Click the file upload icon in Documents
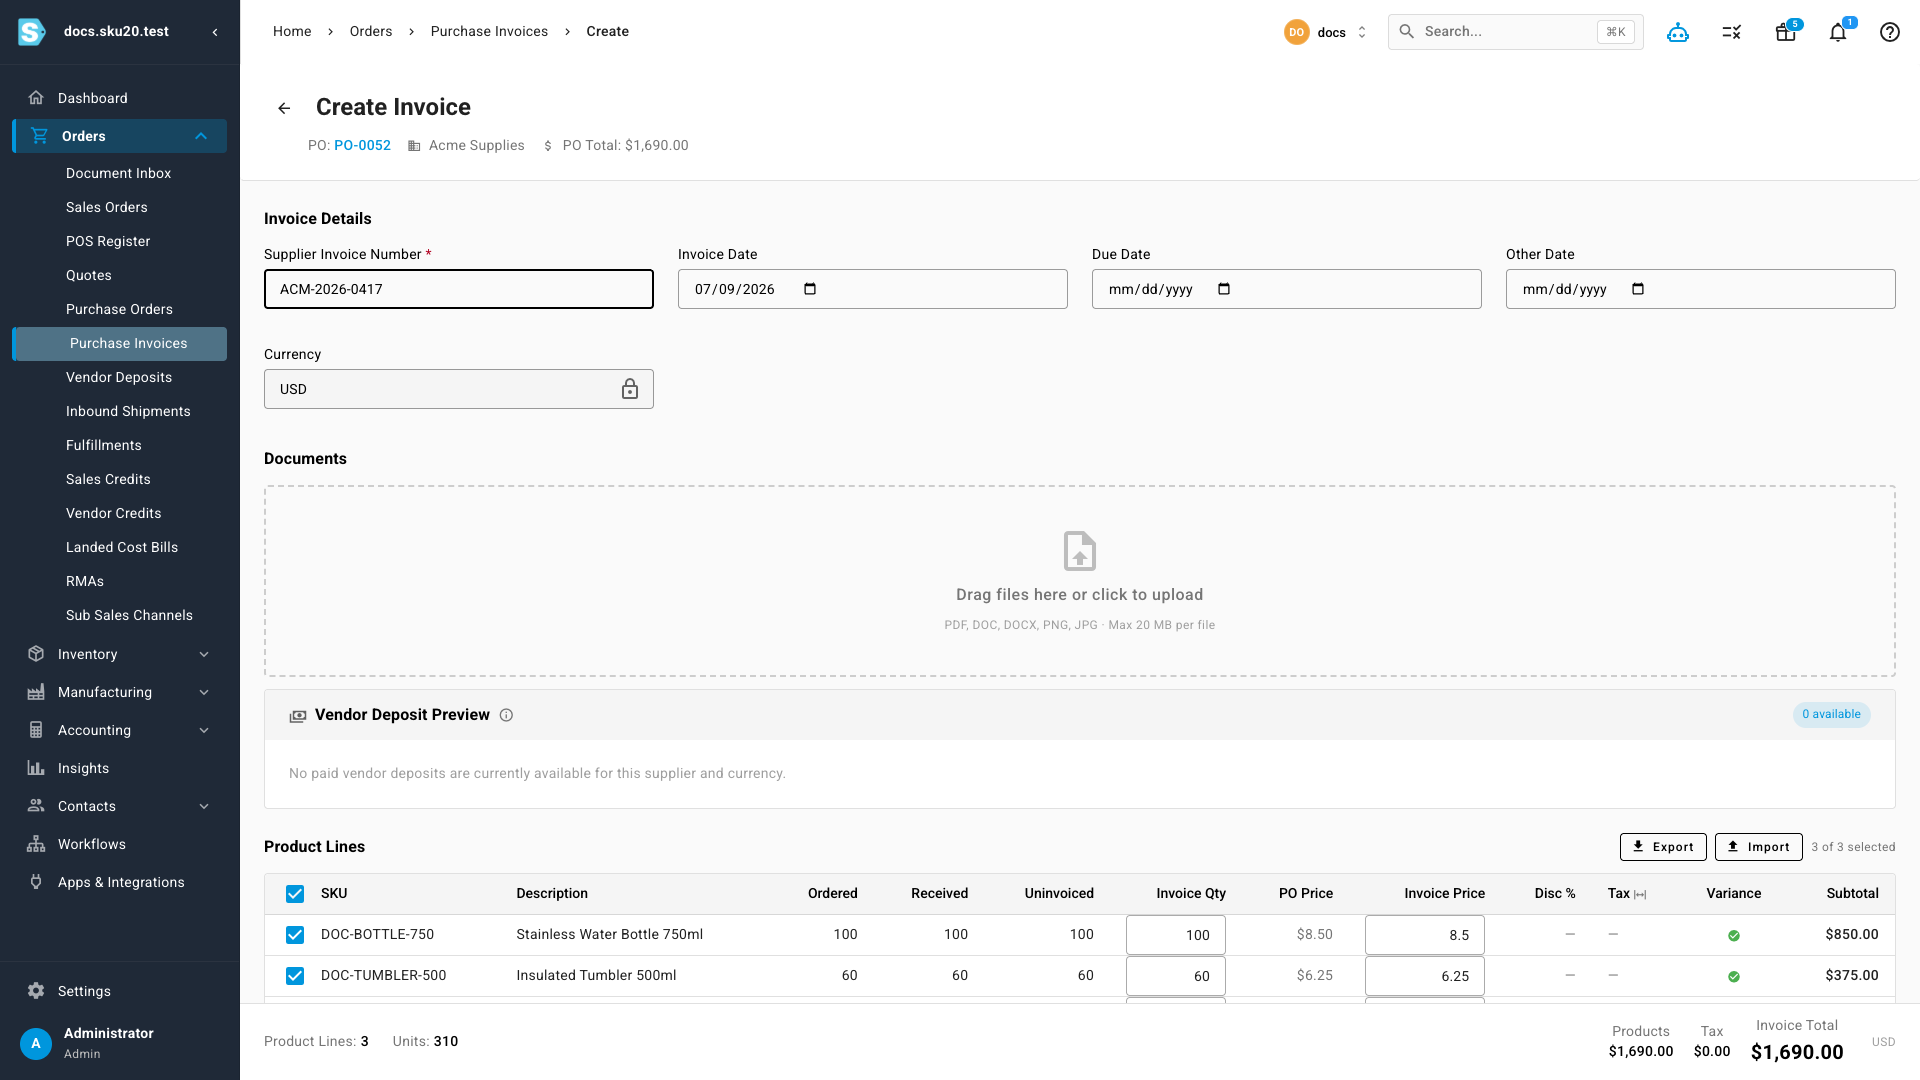The width and height of the screenshot is (1920, 1080). click(x=1080, y=551)
